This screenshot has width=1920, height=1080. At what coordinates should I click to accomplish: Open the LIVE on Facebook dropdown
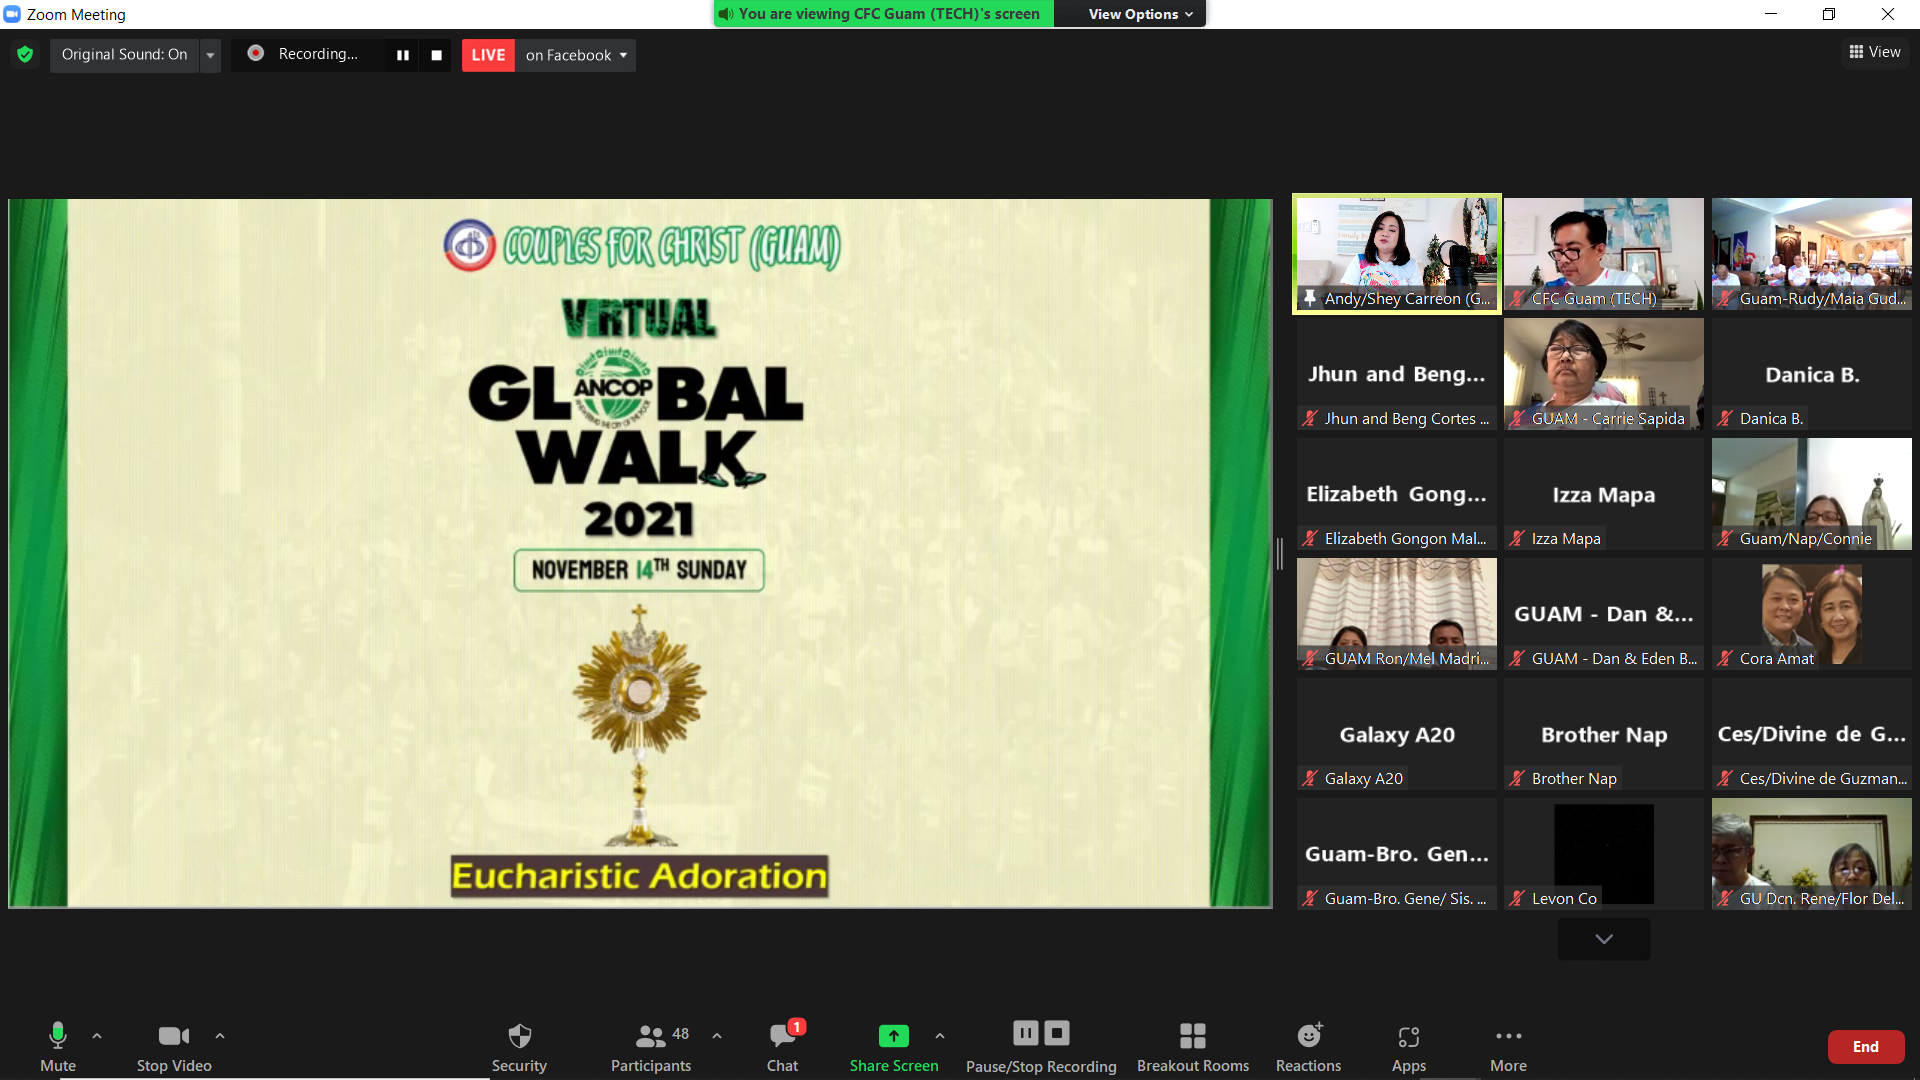point(576,55)
